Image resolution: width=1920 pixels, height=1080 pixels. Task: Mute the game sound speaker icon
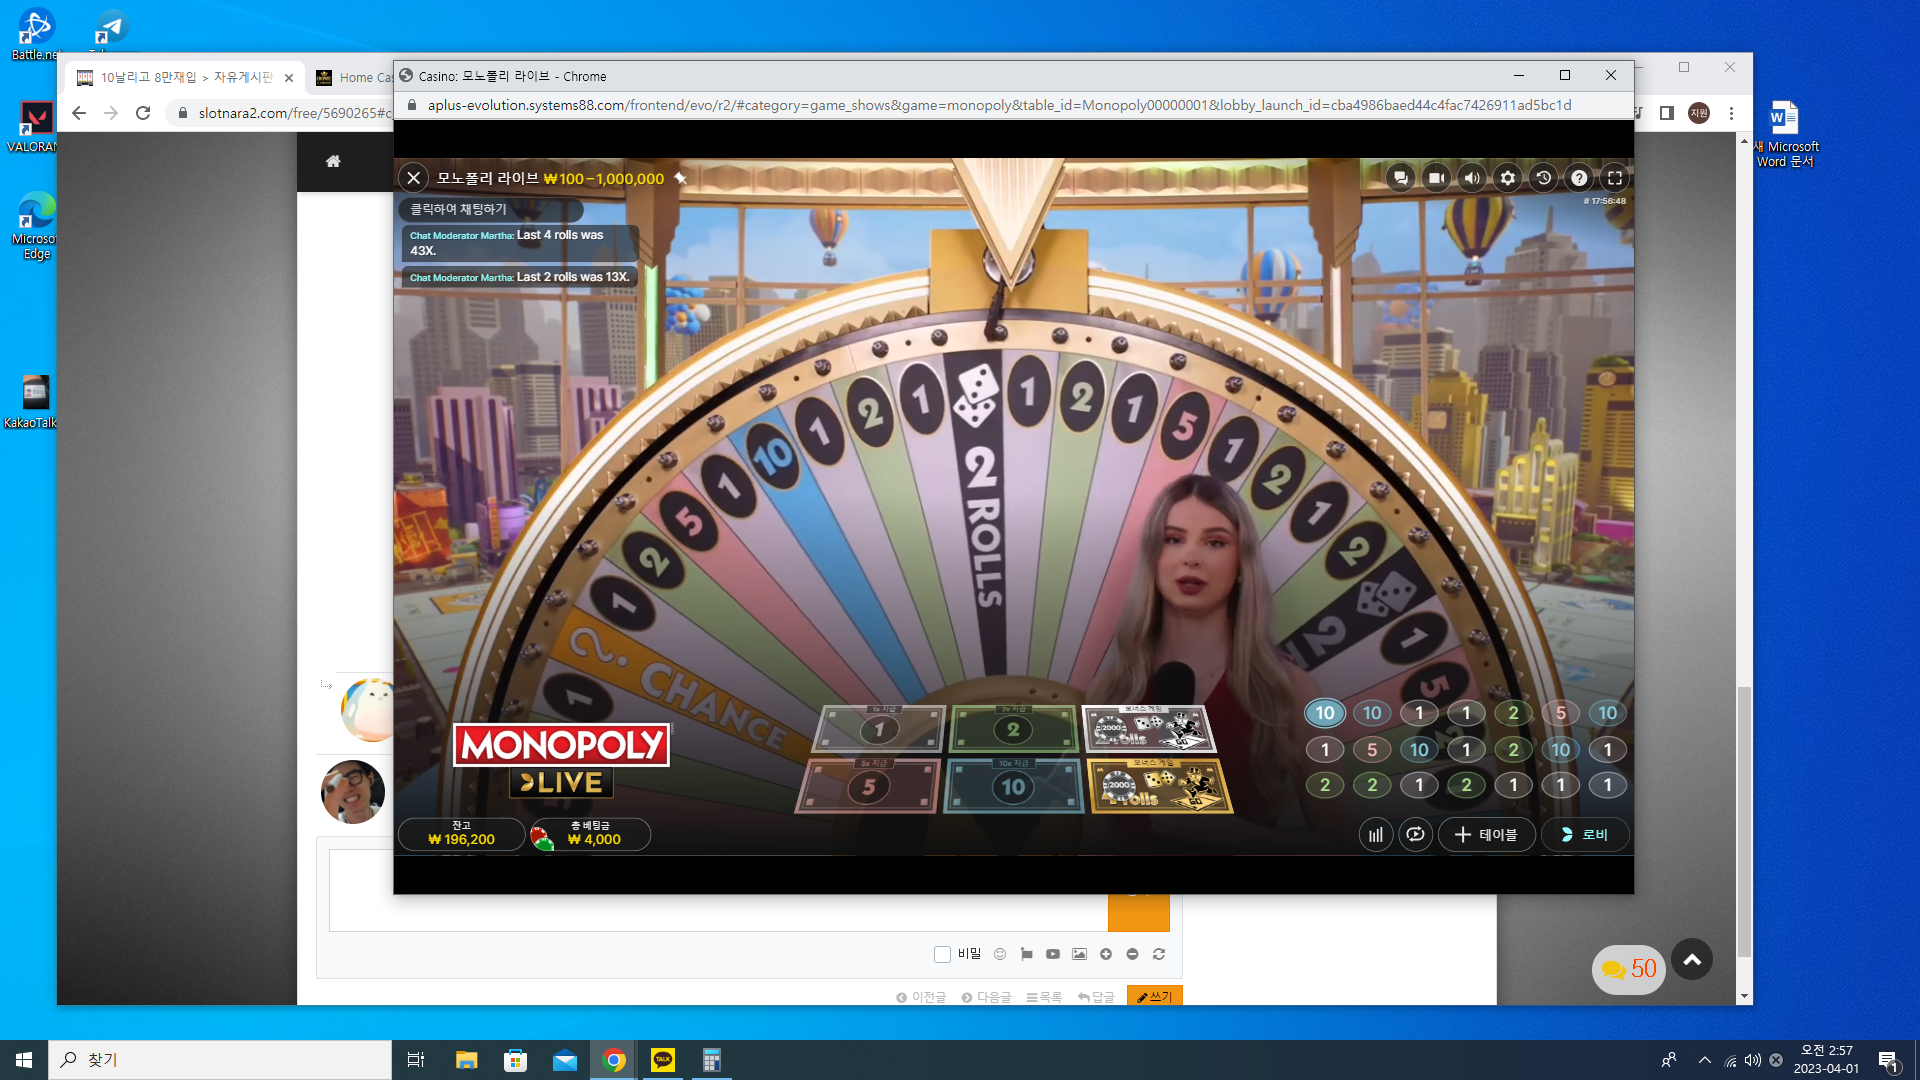(1472, 178)
